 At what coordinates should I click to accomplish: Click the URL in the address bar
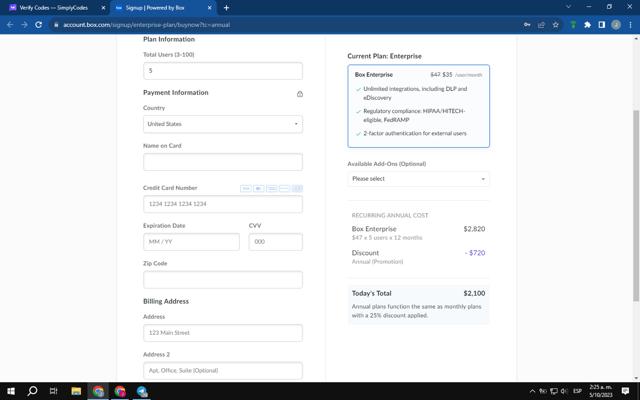(147, 25)
